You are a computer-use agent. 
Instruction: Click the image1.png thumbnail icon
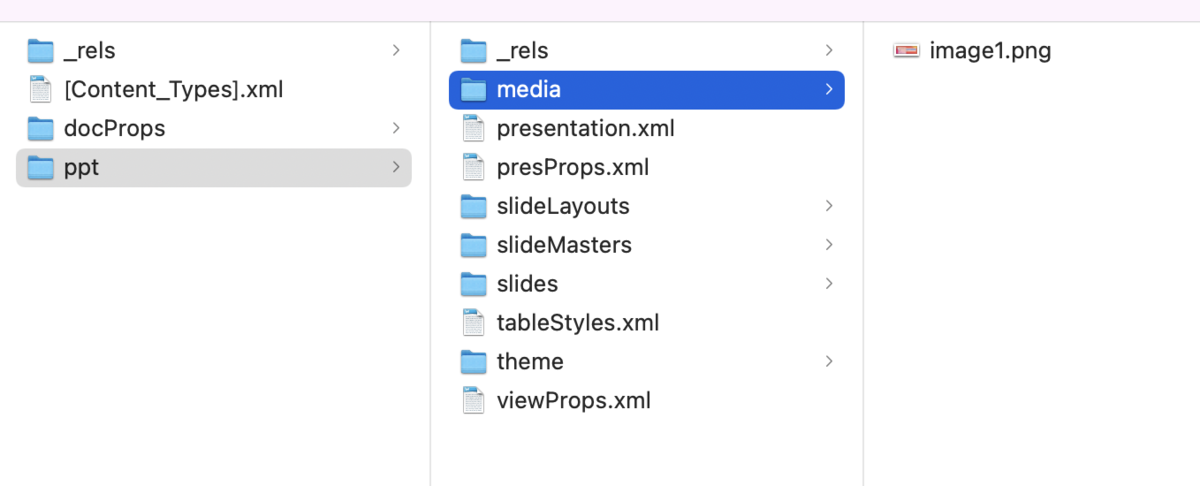coord(906,50)
